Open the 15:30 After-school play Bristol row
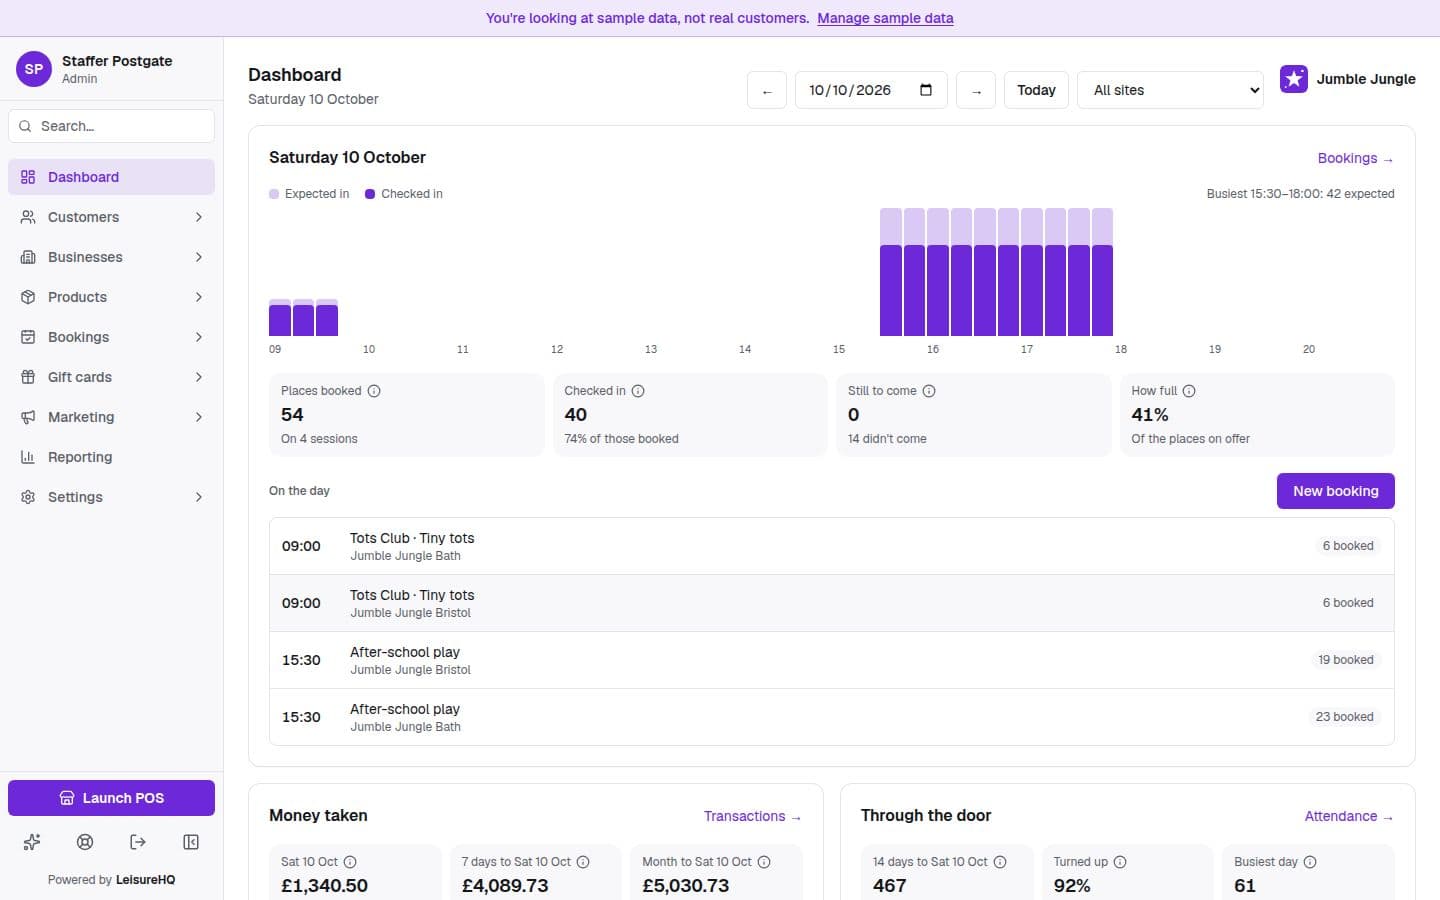Viewport: 1440px width, 900px height. [832, 660]
